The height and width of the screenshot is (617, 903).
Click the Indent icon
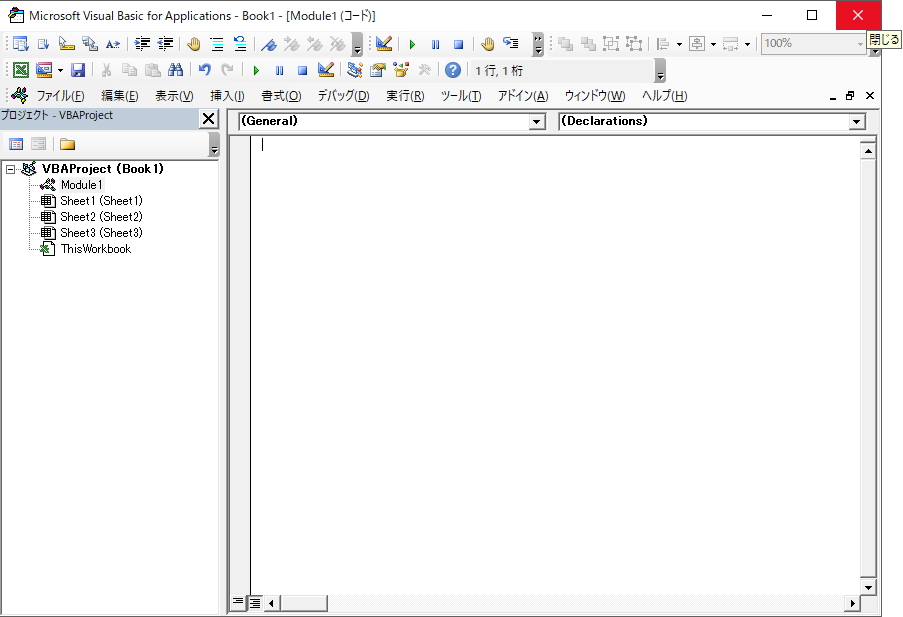point(142,44)
